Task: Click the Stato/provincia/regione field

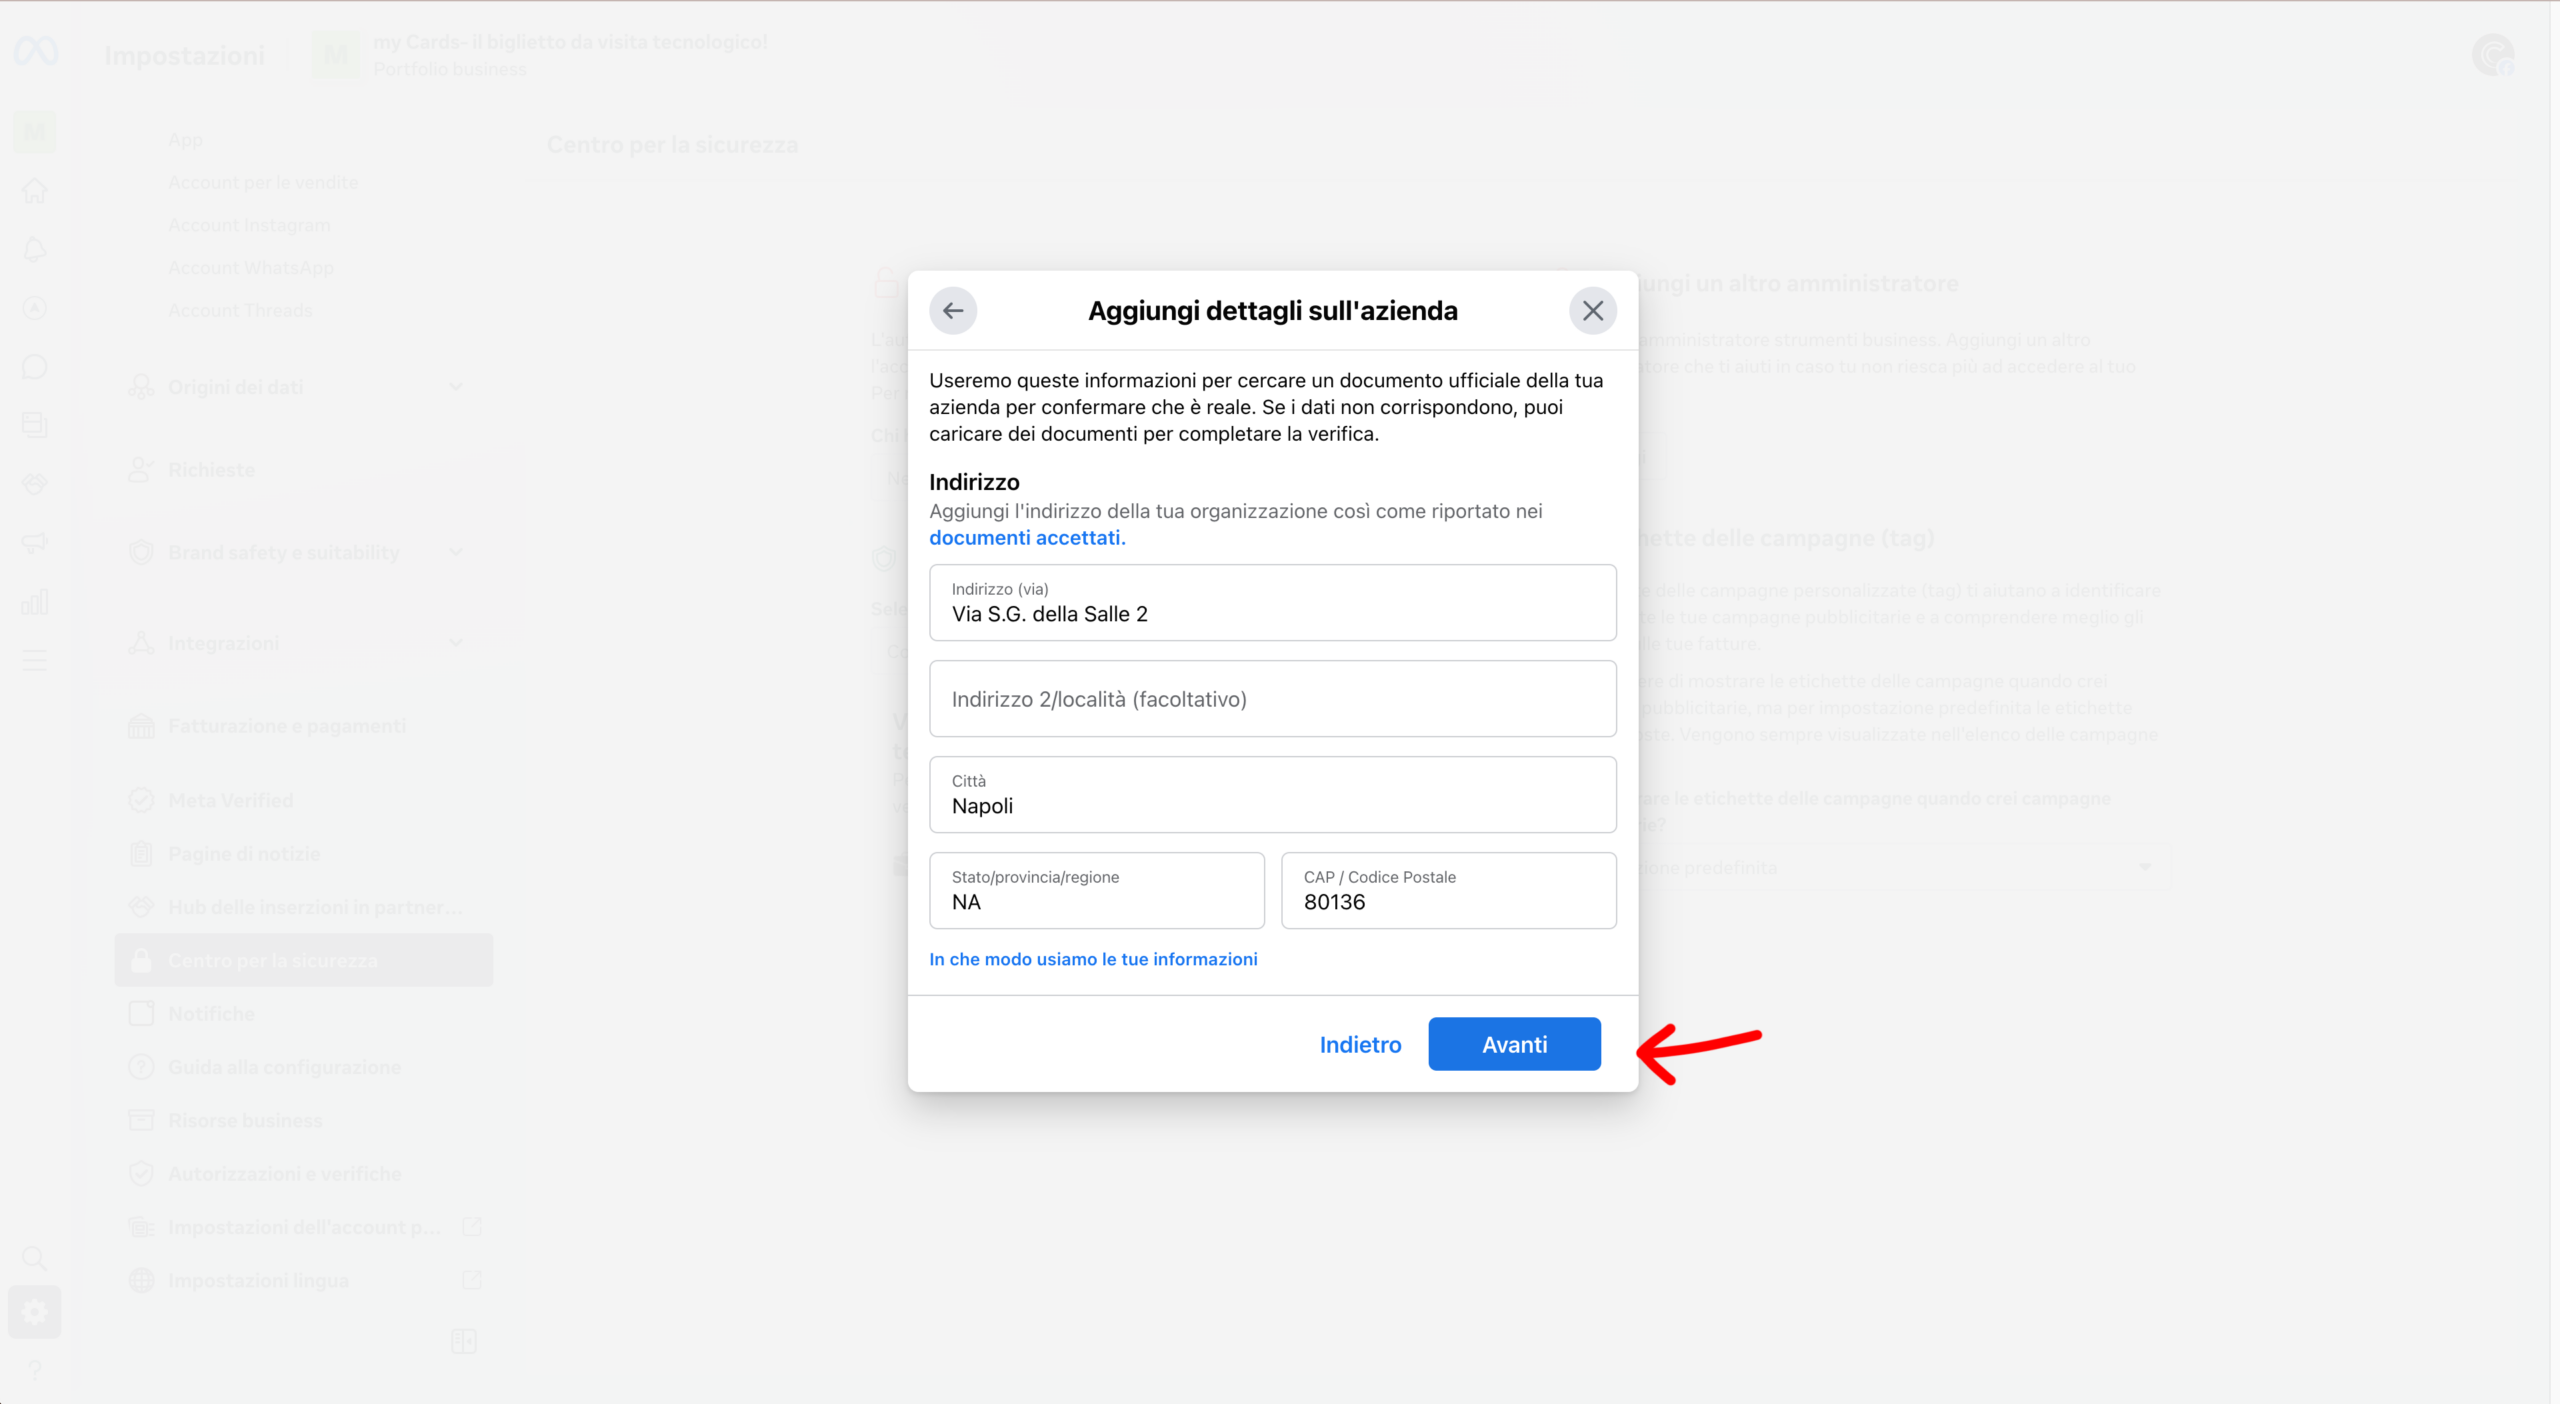Action: coord(1096,891)
